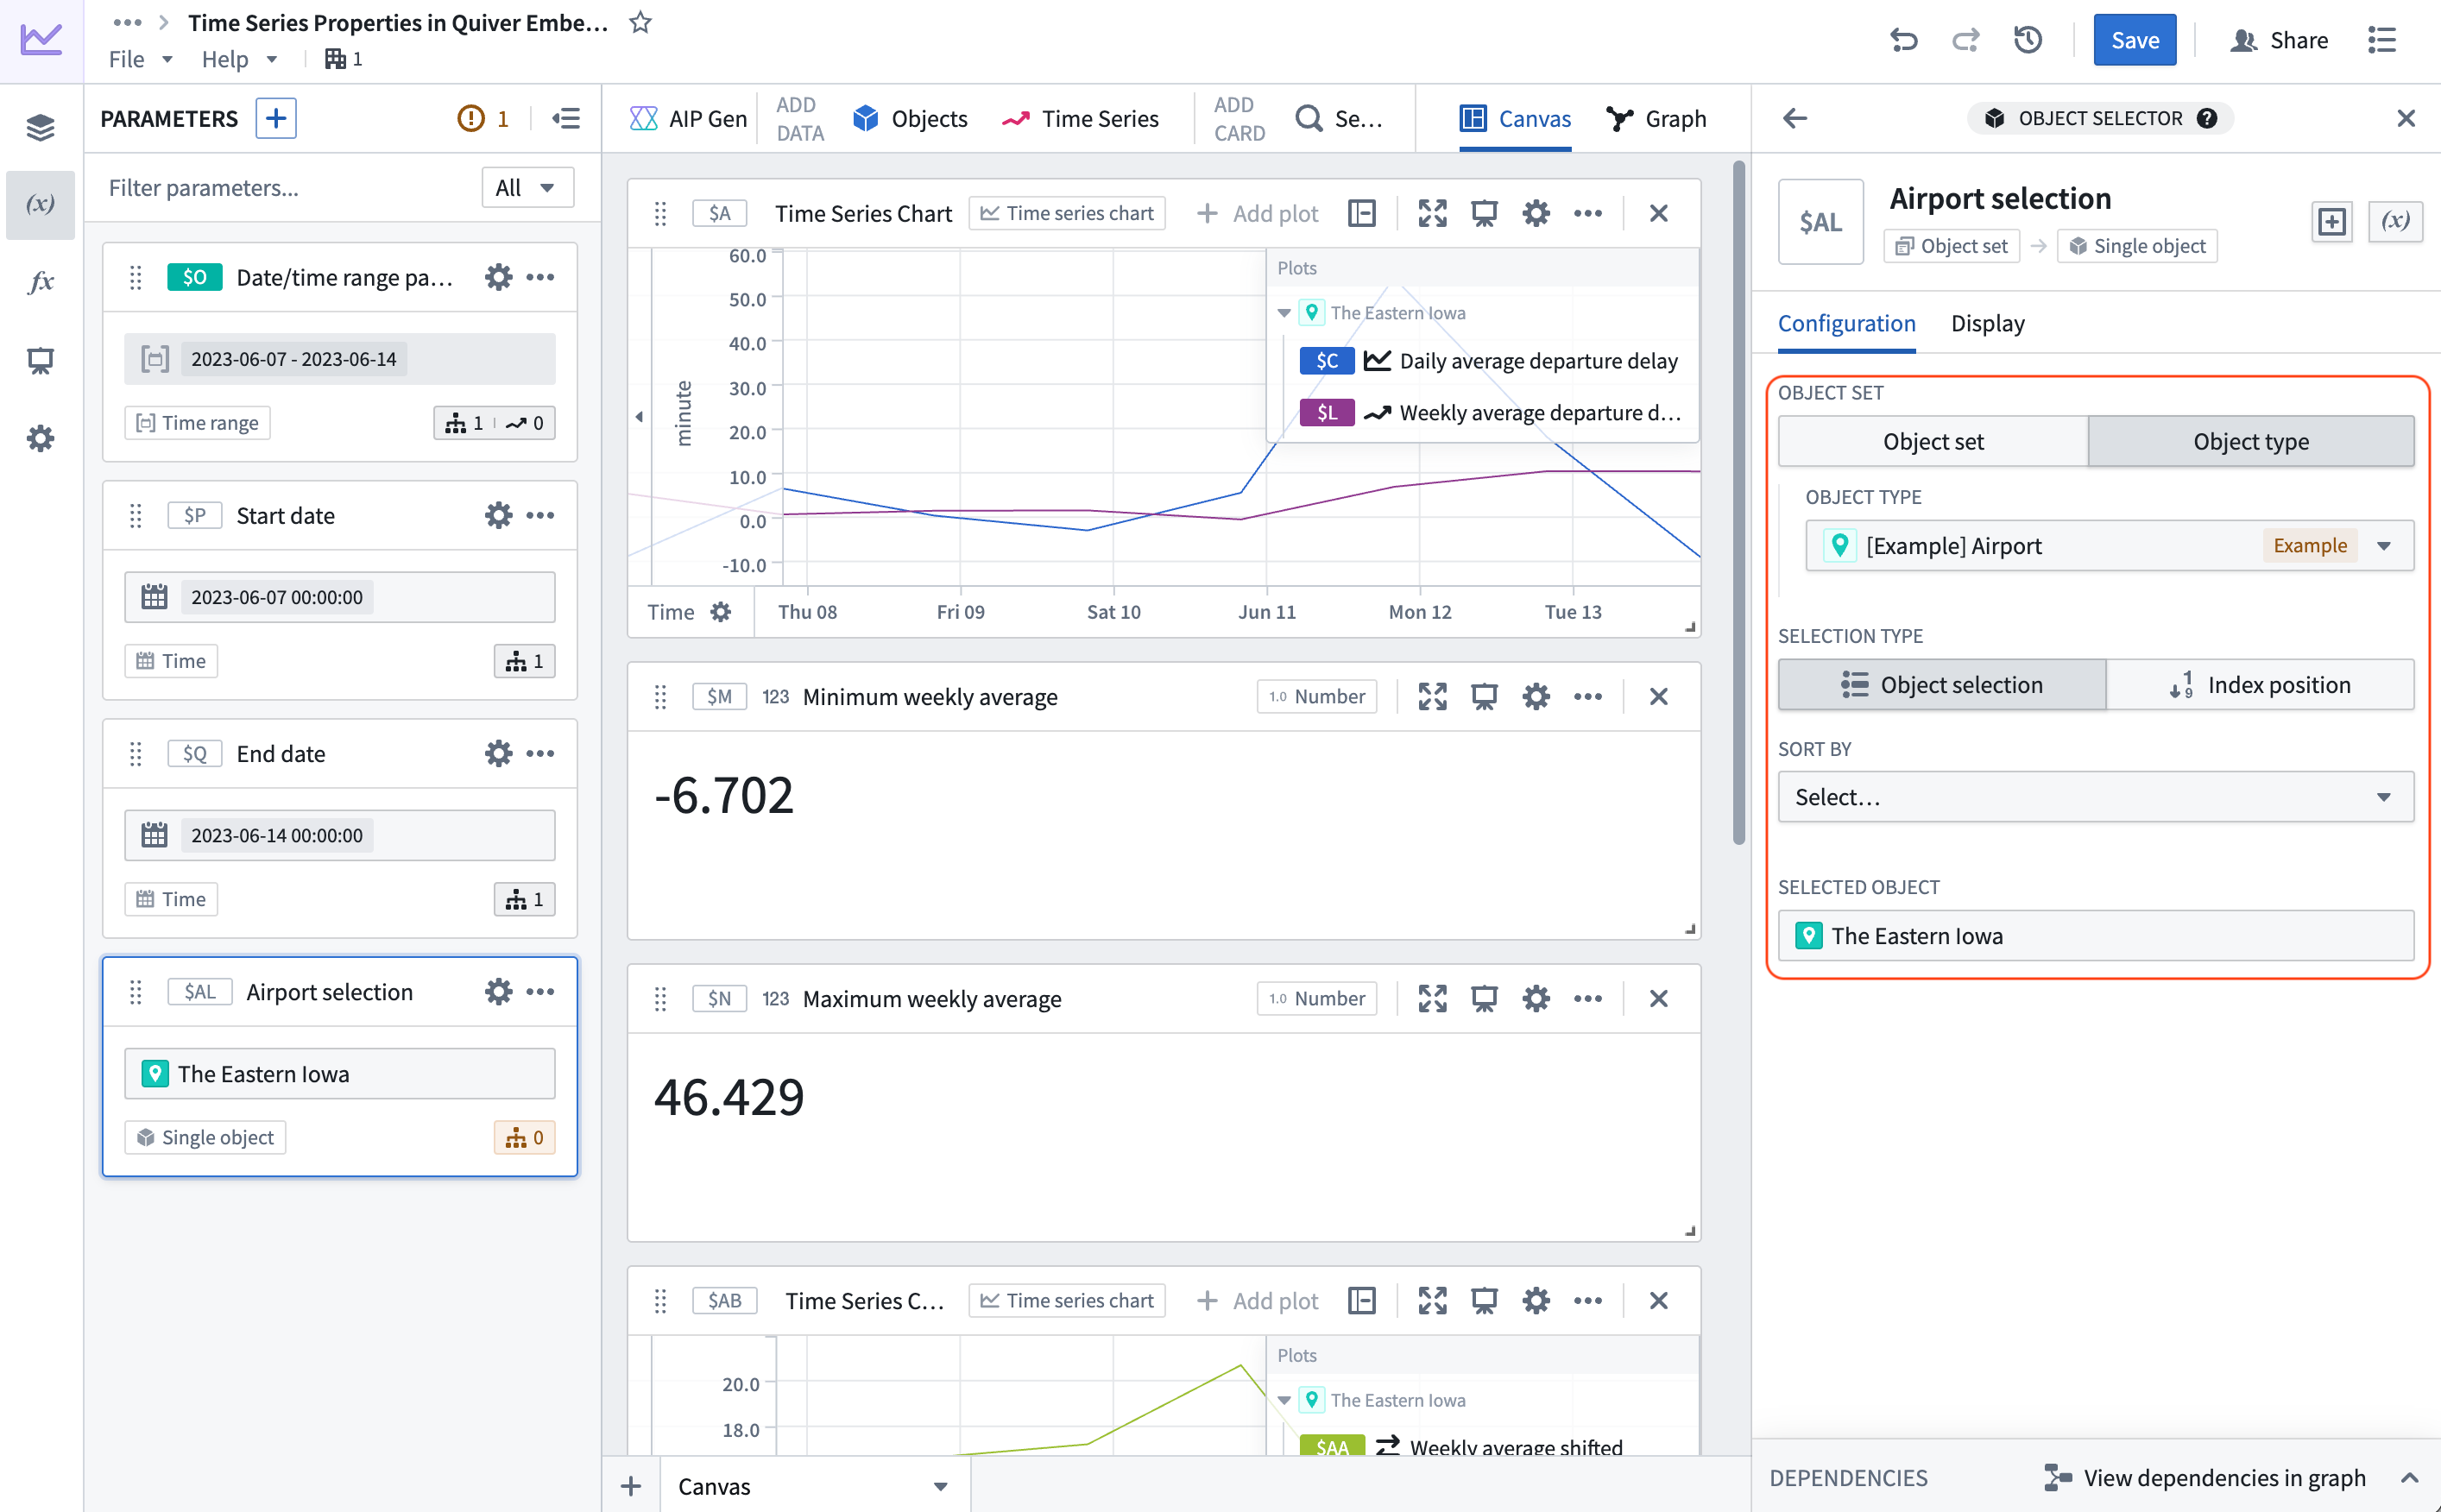Click the $C blue plot color badge
The width and height of the screenshot is (2441, 1512).
tap(1326, 360)
